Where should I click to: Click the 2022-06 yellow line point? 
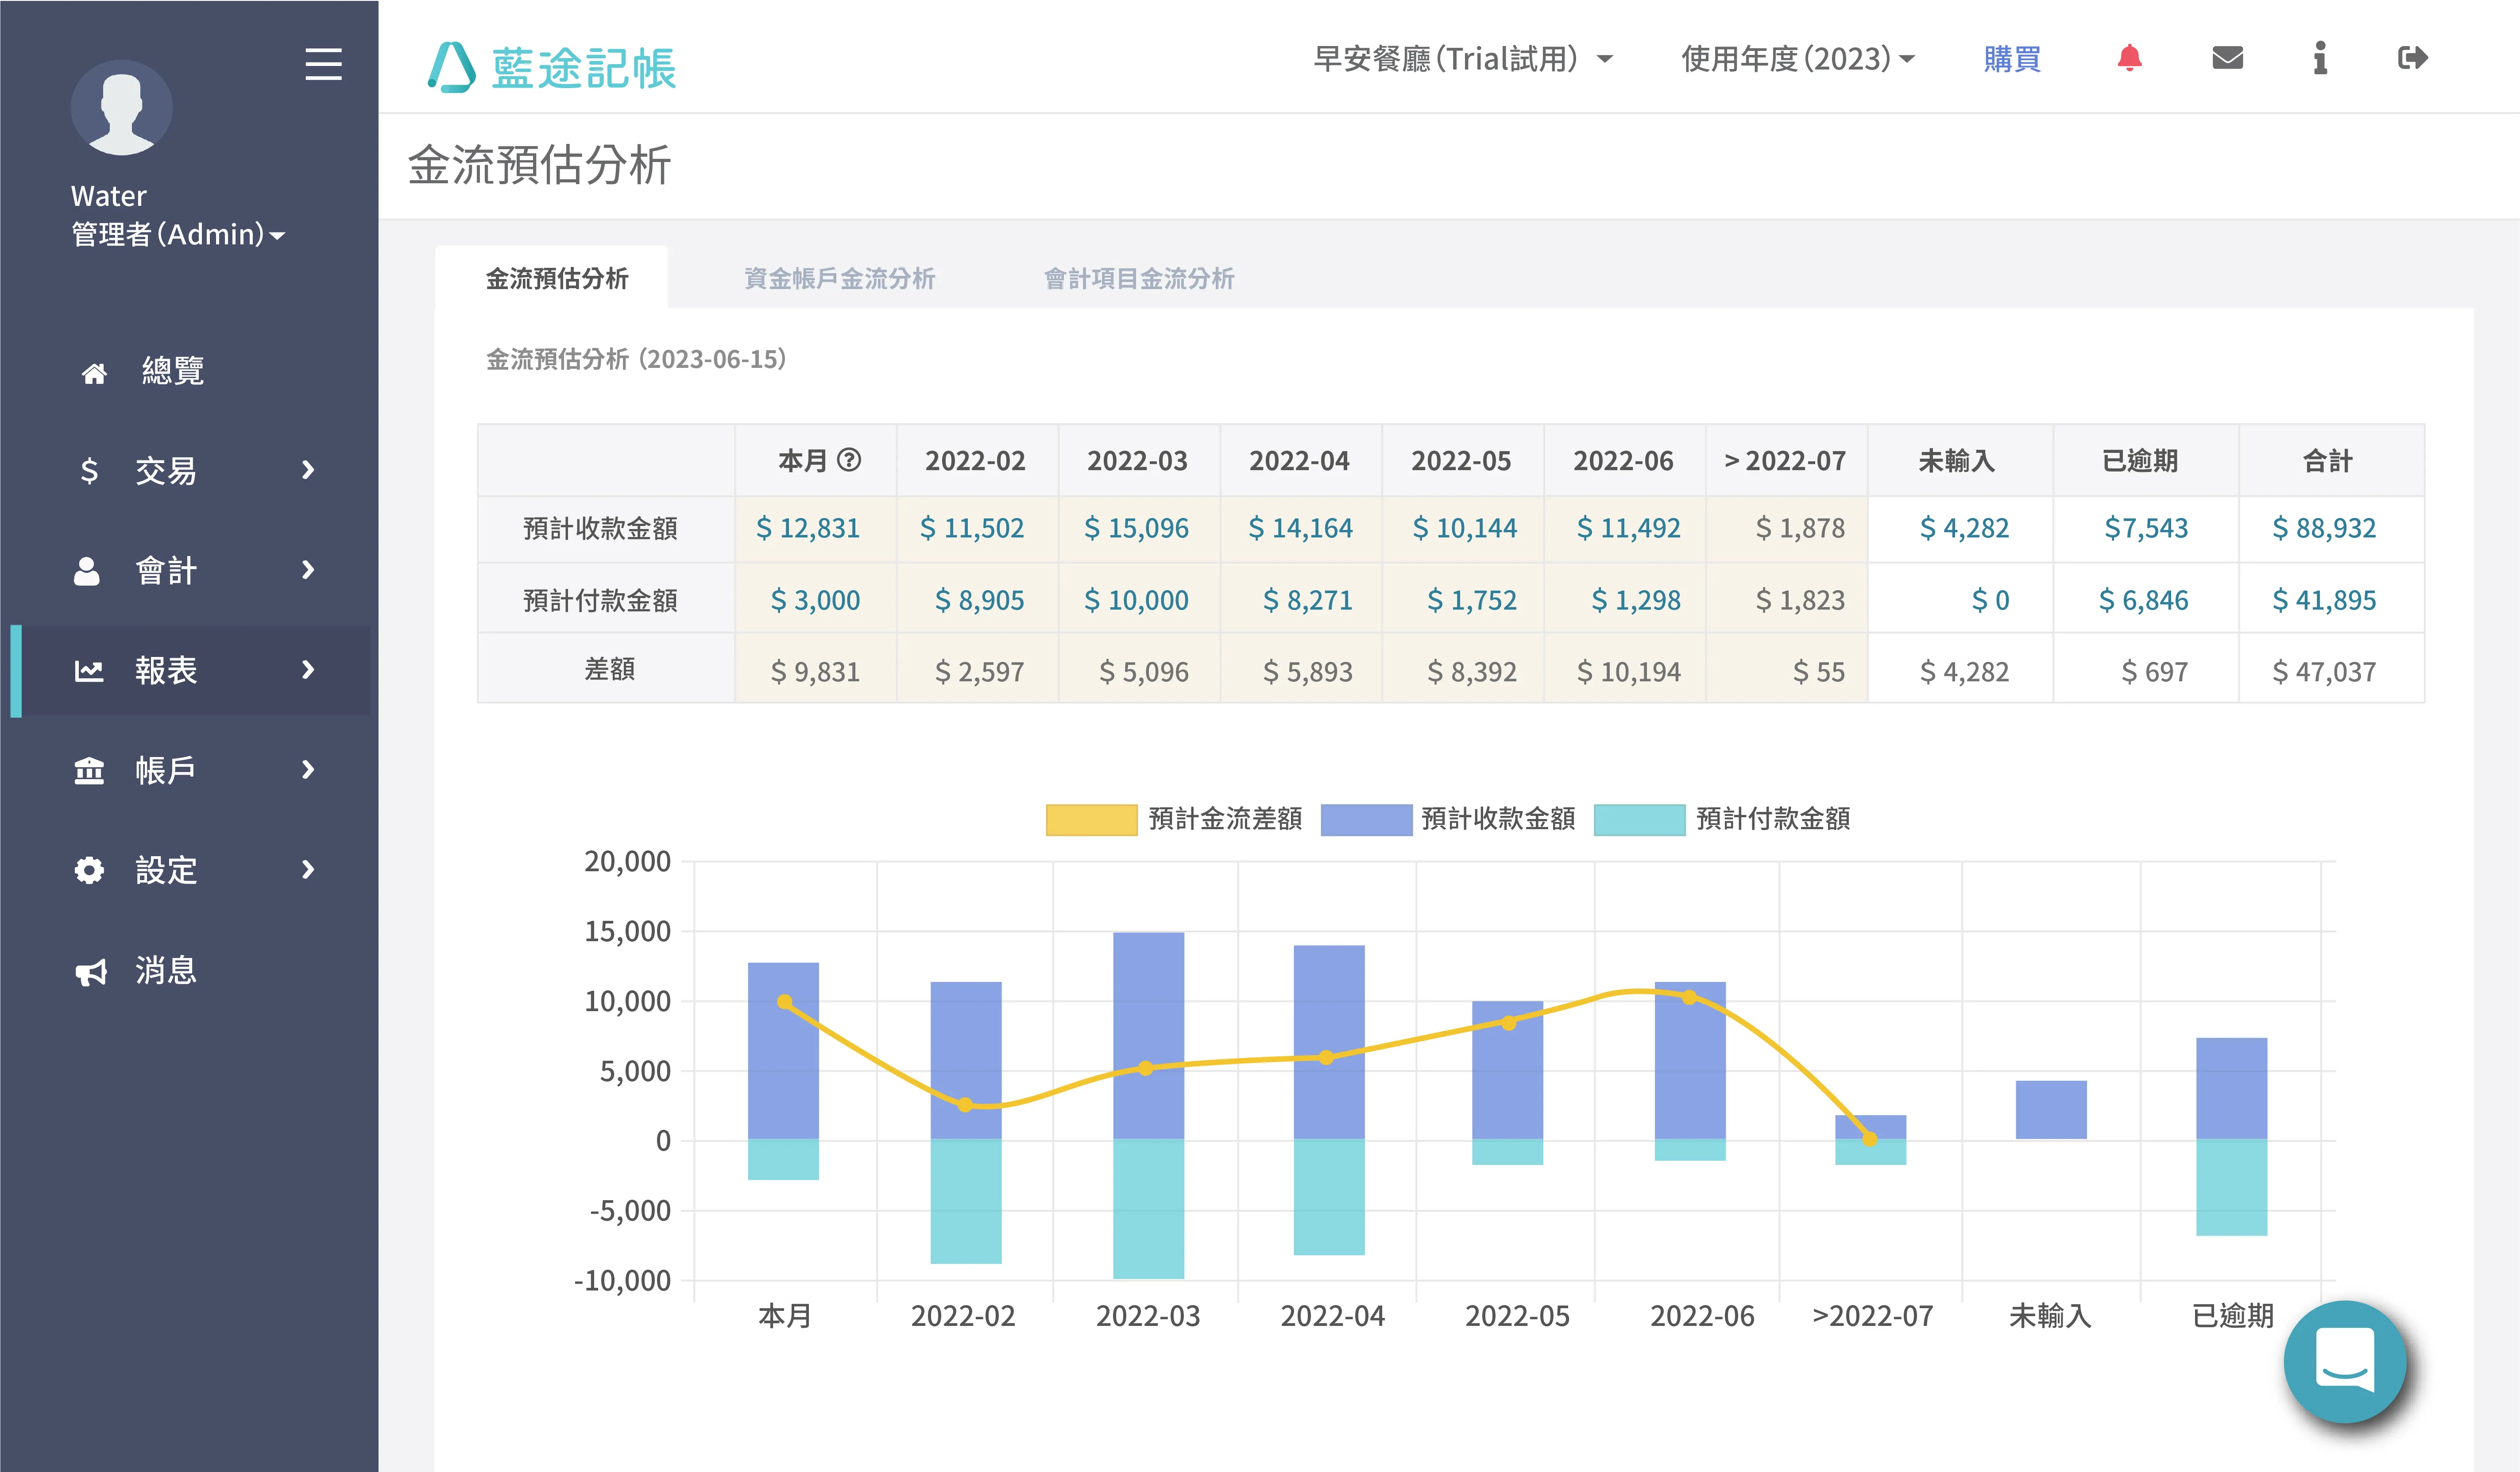1689,997
